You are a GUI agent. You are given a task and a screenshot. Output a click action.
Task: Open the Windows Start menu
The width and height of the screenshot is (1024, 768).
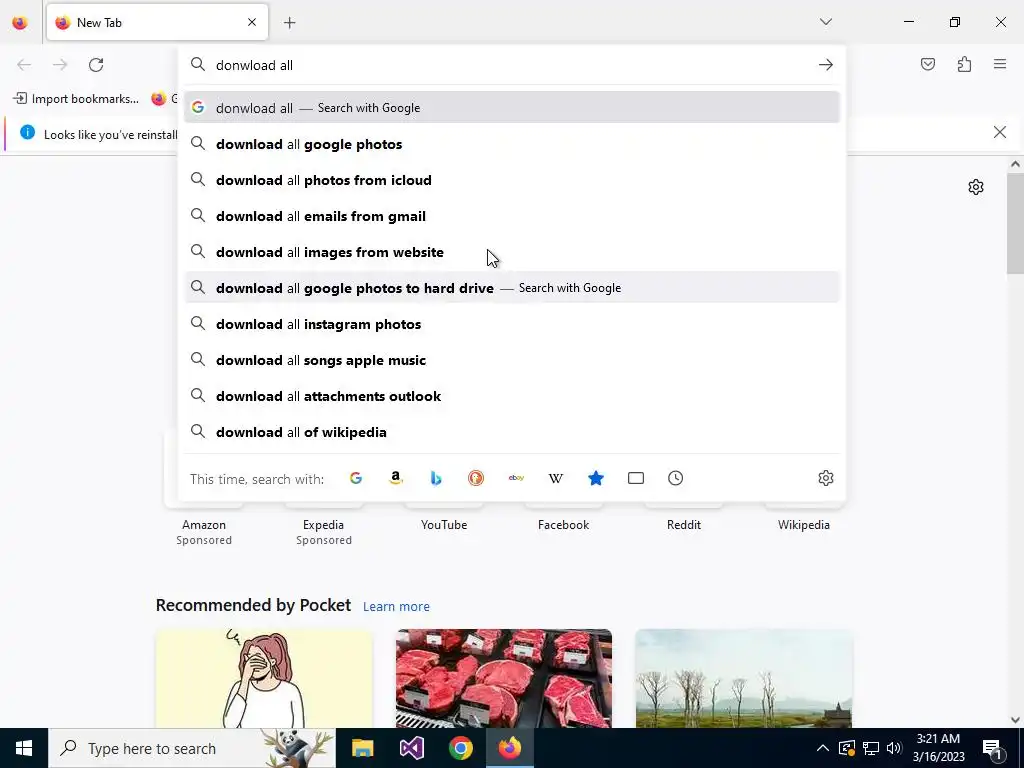[24, 748]
